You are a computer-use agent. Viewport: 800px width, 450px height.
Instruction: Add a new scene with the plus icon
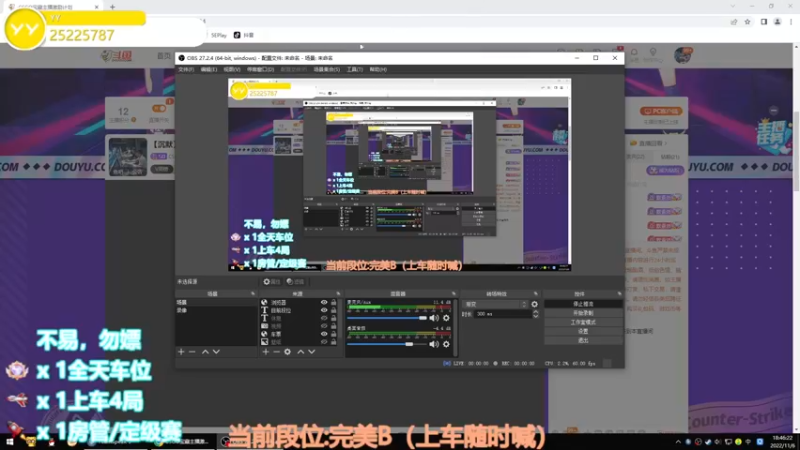click(x=181, y=352)
